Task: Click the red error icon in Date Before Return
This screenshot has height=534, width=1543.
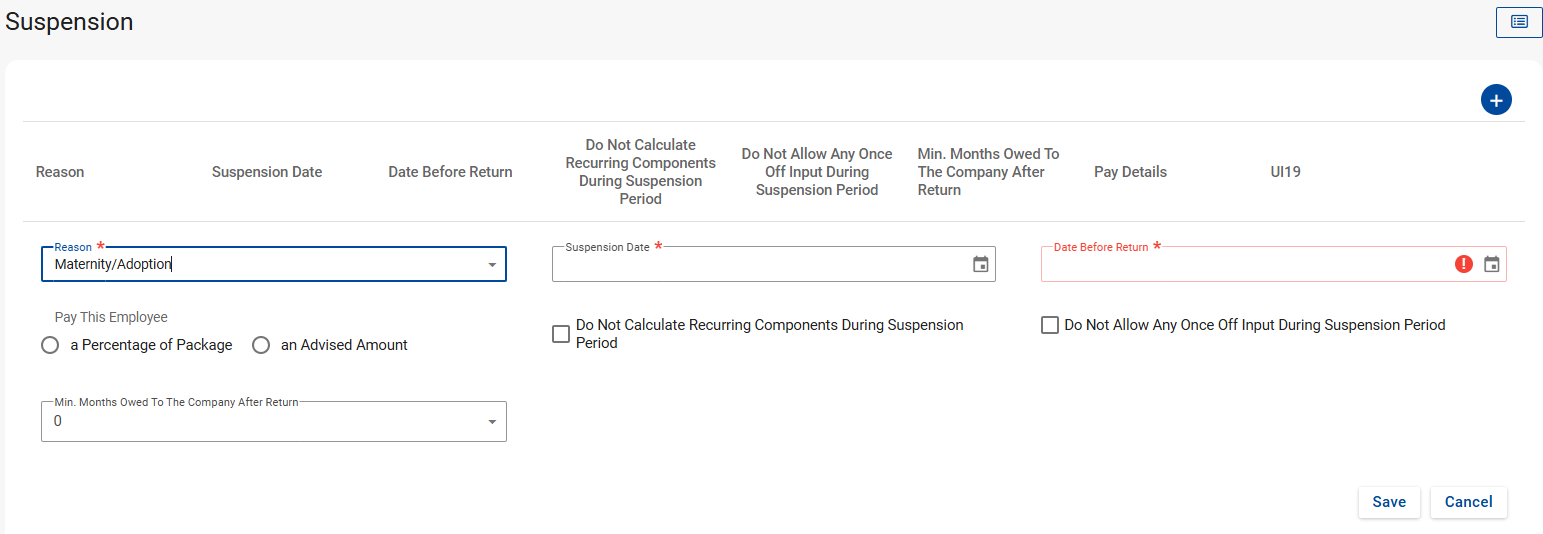Action: [x=1464, y=264]
